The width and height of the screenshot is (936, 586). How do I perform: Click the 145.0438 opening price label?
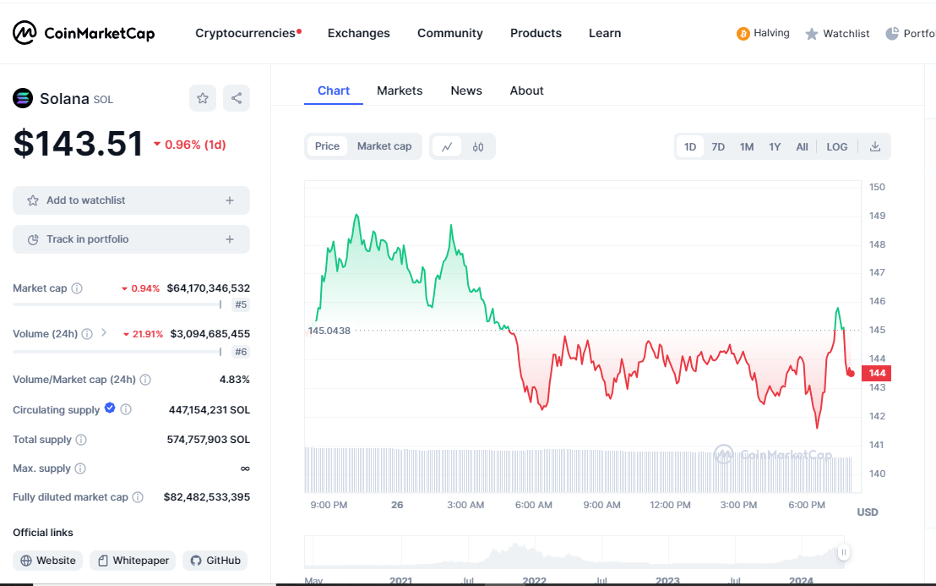pyautogui.click(x=329, y=331)
